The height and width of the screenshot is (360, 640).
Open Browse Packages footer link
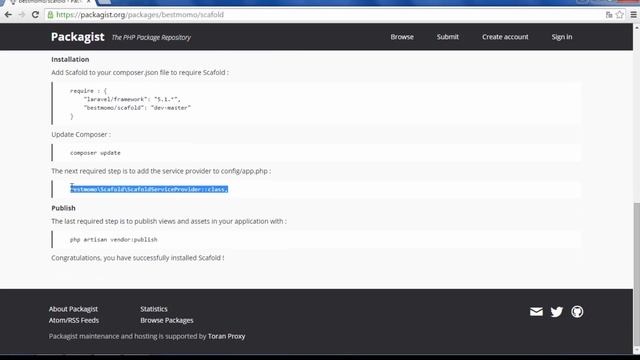pos(167,320)
